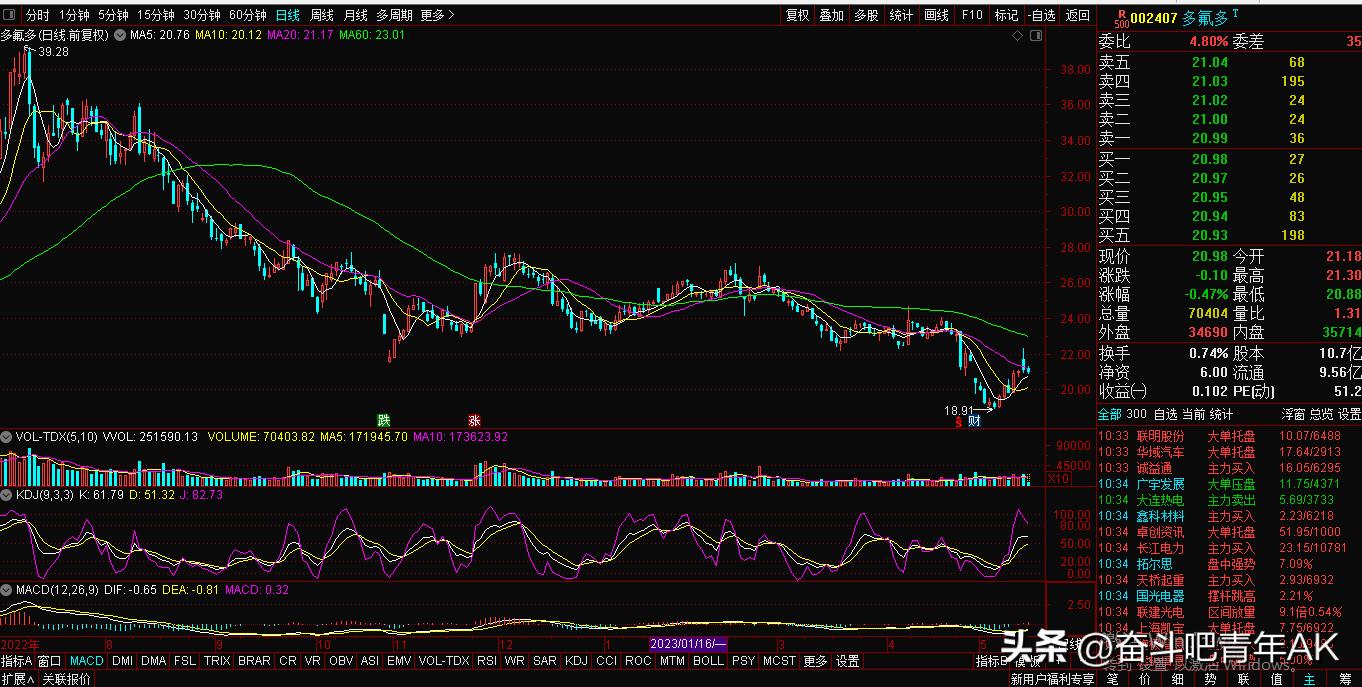The width and height of the screenshot is (1362, 687).
Task: Click the red 涨 marker on the chart
Action: pos(474,420)
